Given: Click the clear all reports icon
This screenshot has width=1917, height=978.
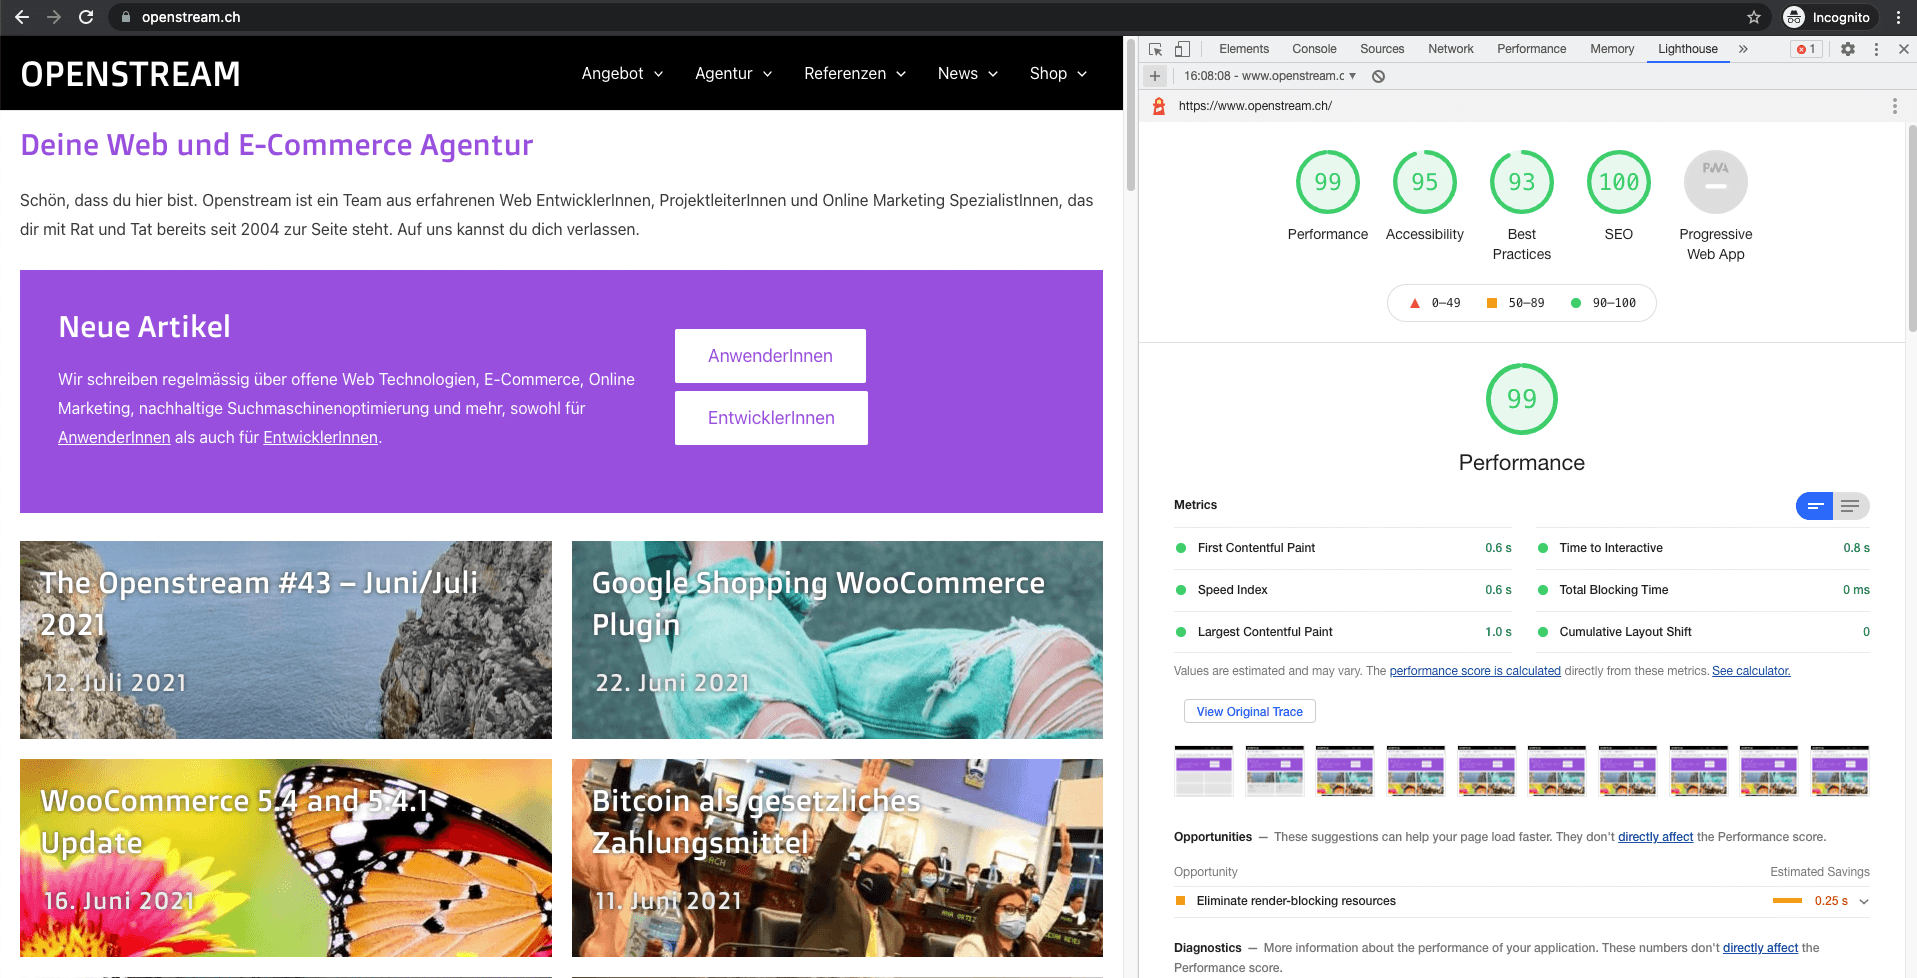Looking at the screenshot, I should (1378, 76).
